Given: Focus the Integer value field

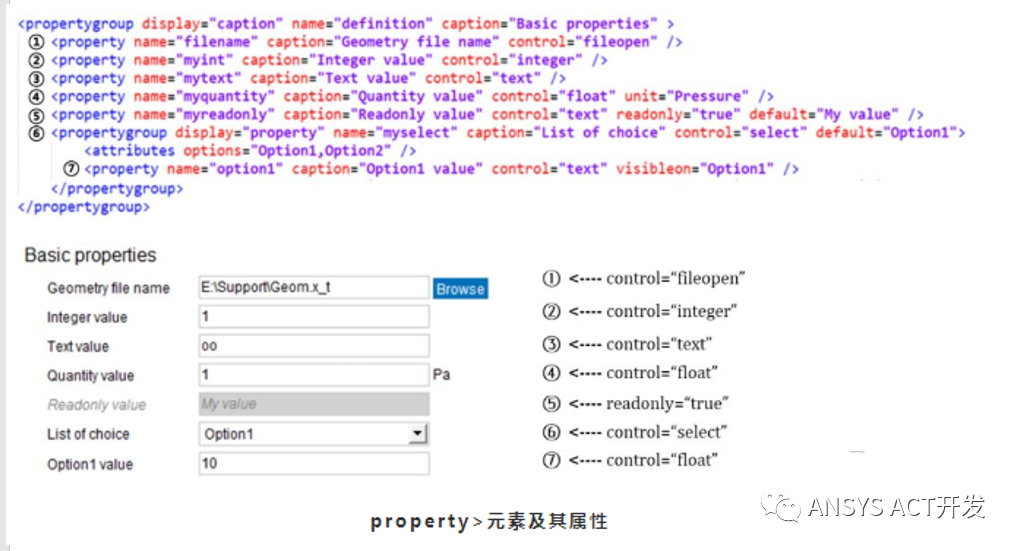Looking at the screenshot, I should (x=314, y=317).
